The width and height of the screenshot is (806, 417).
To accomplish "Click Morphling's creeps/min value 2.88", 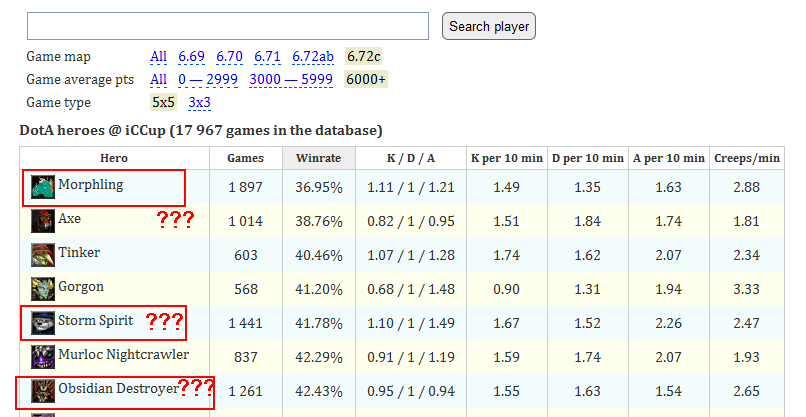I will (x=747, y=187).
